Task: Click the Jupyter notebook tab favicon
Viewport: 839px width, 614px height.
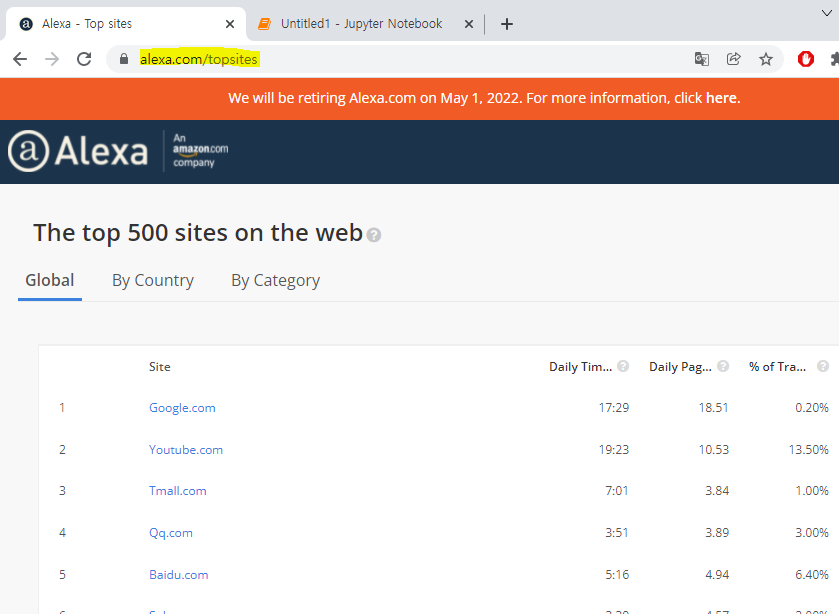Action: [264, 24]
